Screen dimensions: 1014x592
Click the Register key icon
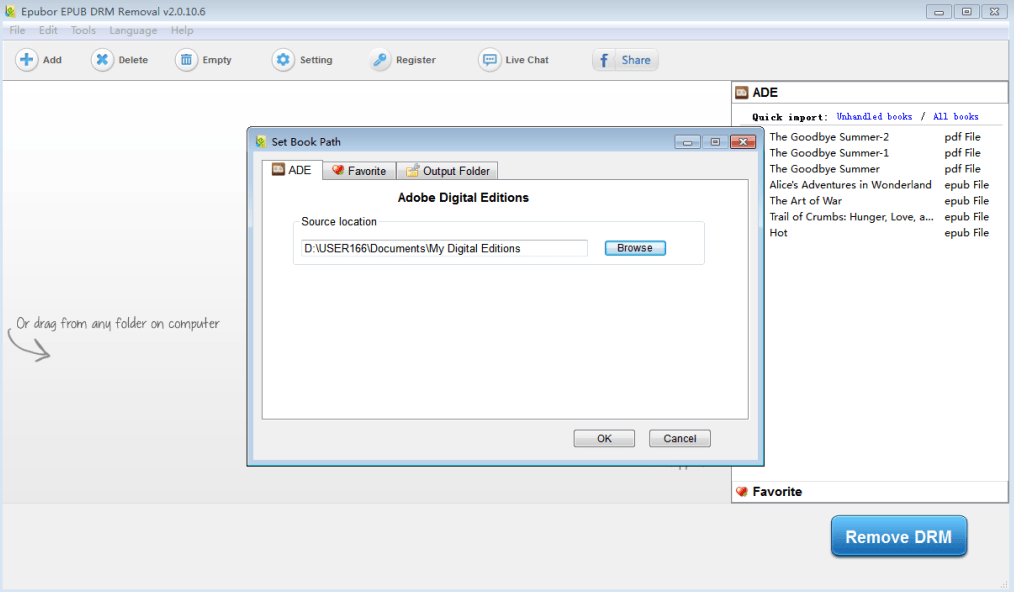pyautogui.click(x=380, y=60)
